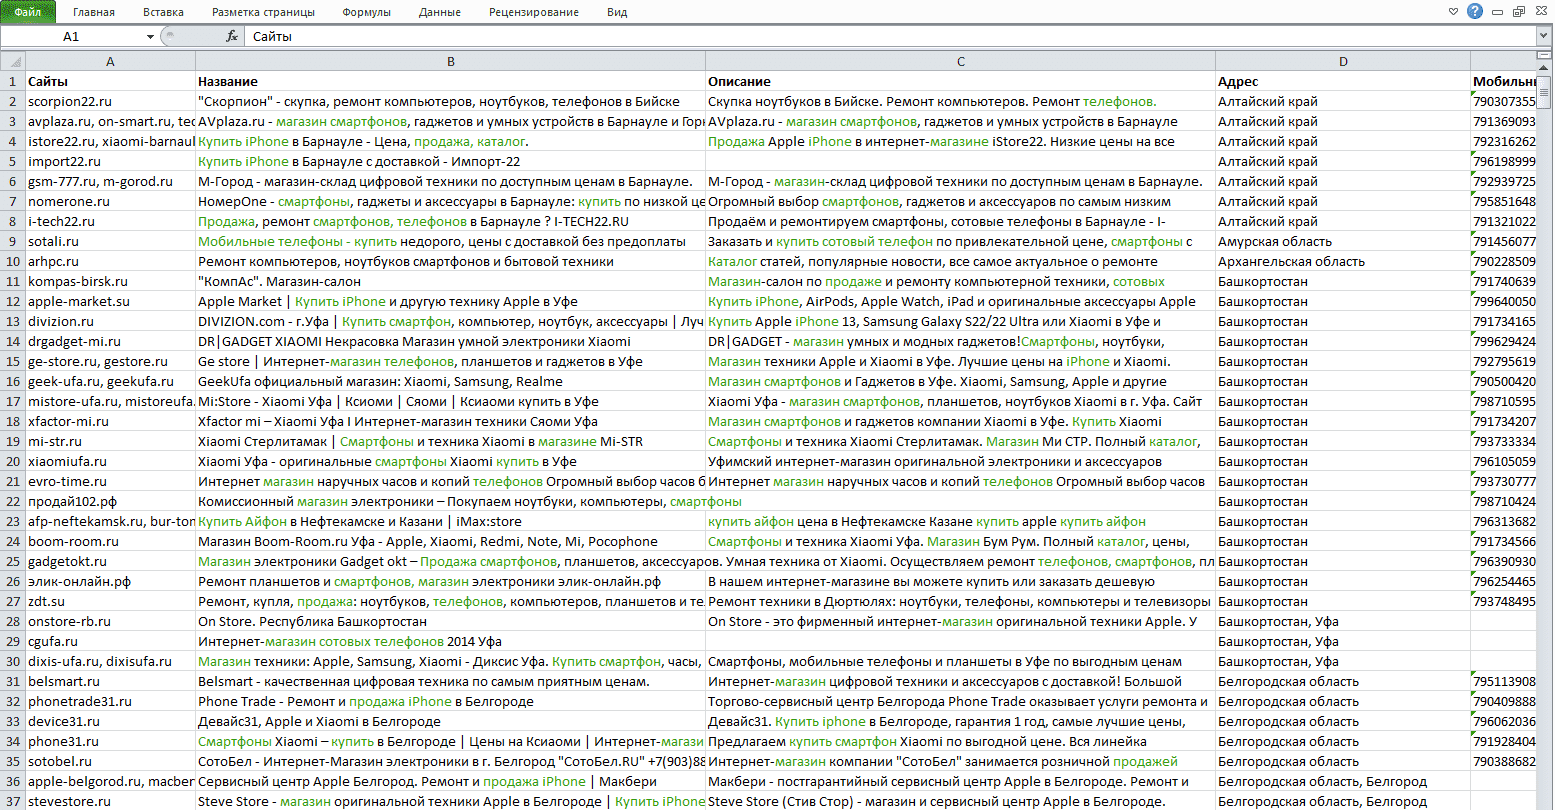Select the cell продай102.рф
Image resolution: width=1555 pixels, height=810 pixels.
pos(110,501)
